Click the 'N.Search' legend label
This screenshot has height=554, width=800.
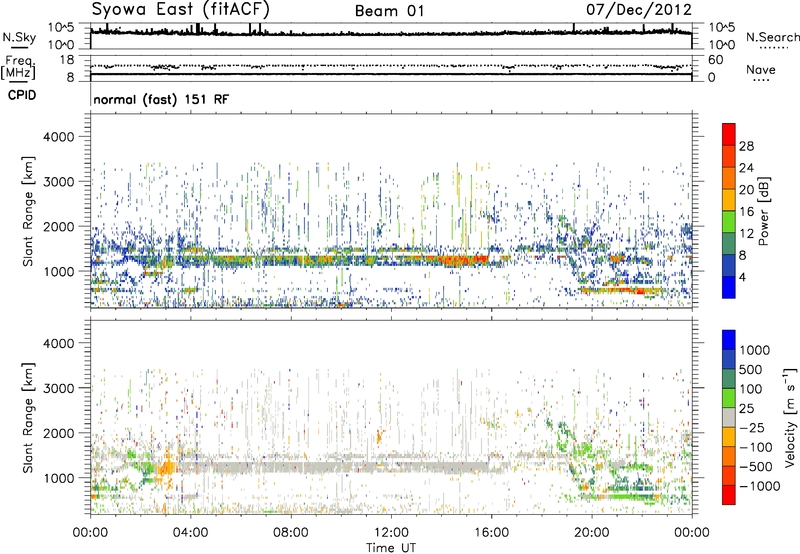coord(772,37)
